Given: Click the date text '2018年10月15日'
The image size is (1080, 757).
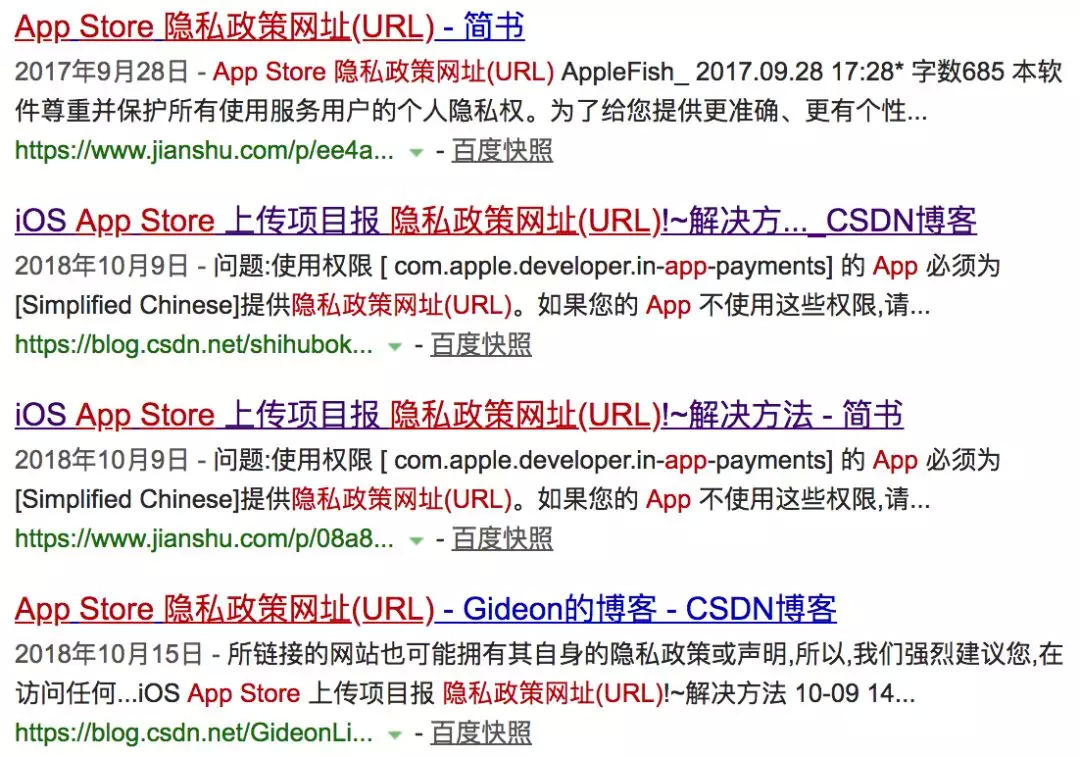Looking at the screenshot, I should (109, 654).
